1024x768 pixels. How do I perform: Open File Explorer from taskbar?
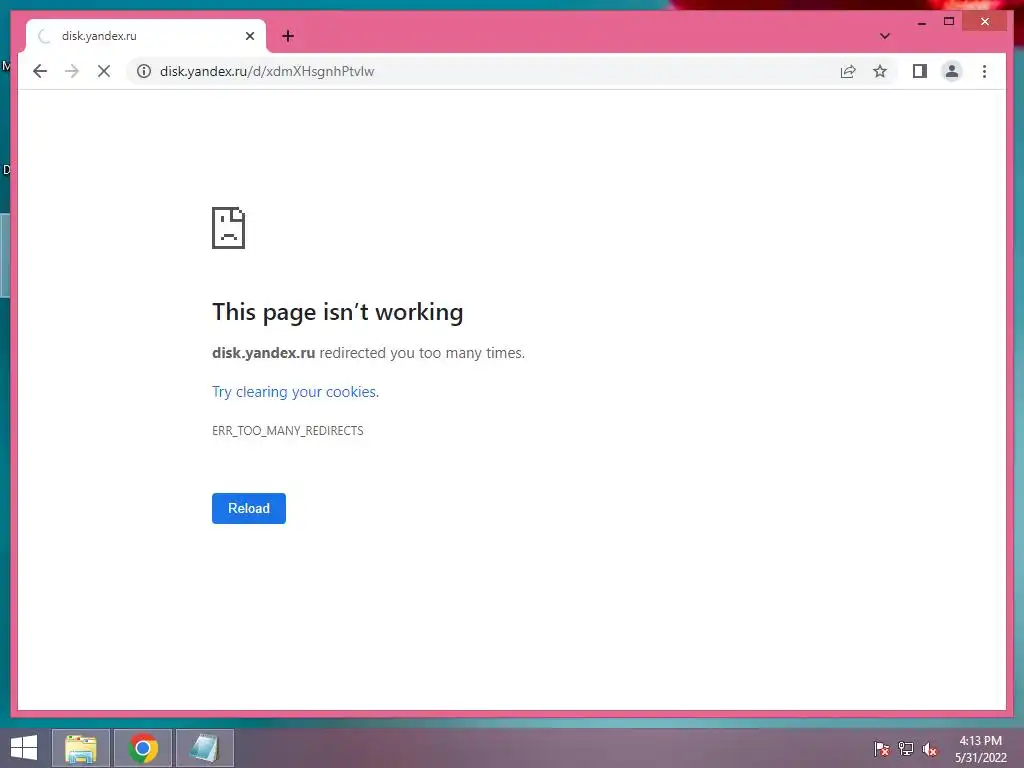point(81,748)
